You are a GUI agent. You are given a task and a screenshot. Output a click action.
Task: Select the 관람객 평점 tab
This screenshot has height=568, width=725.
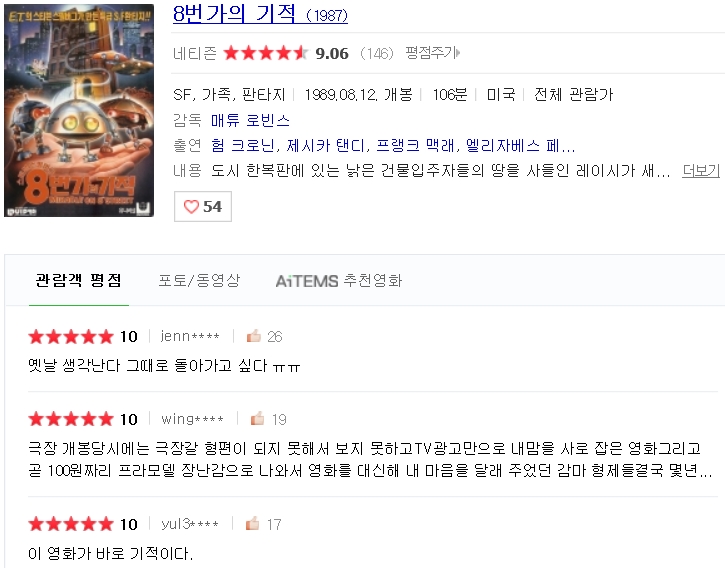(x=79, y=280)
